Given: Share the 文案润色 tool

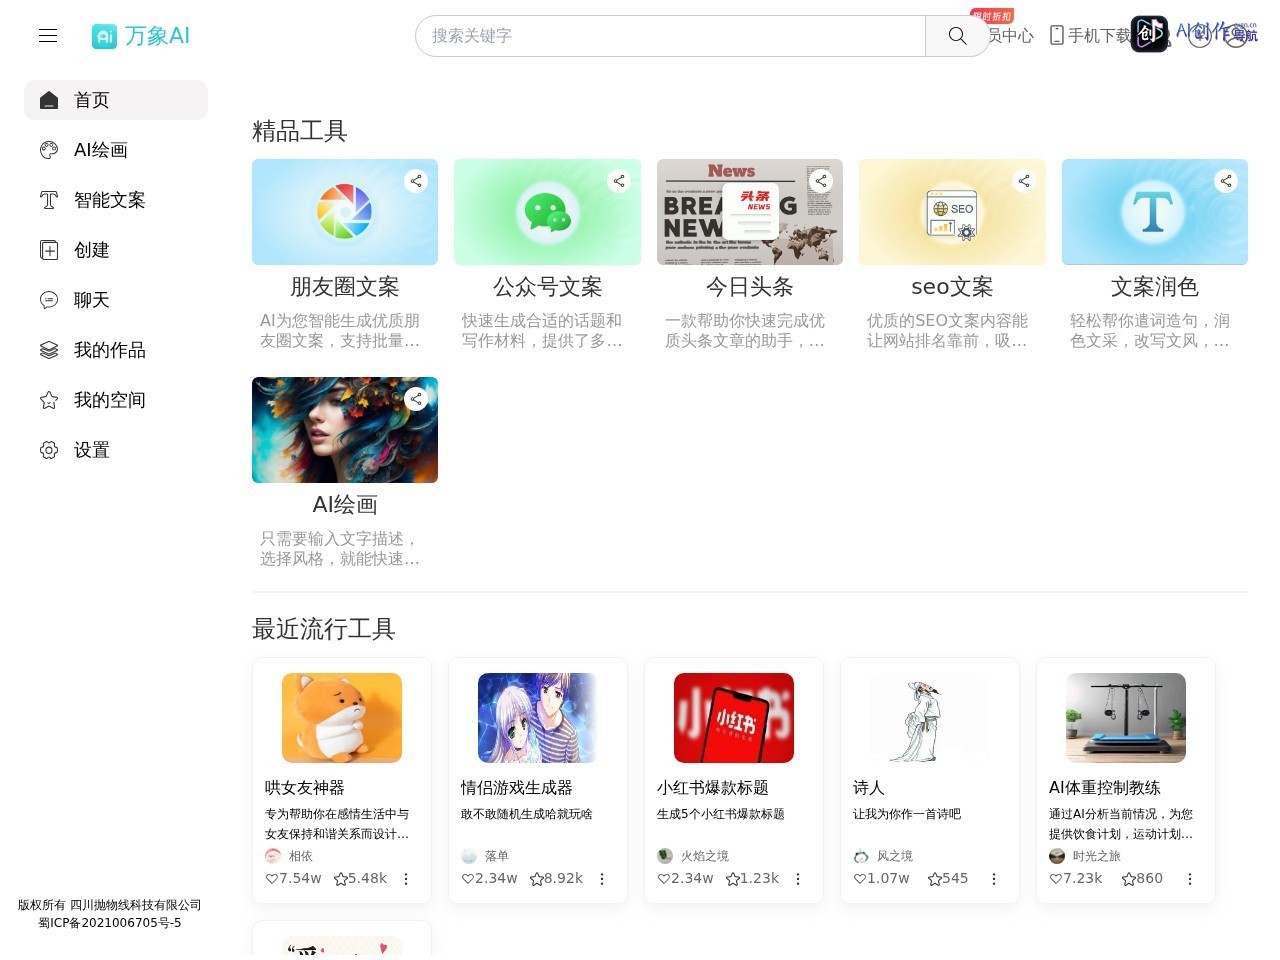Looking at the screenshot, I should 1226,181.
